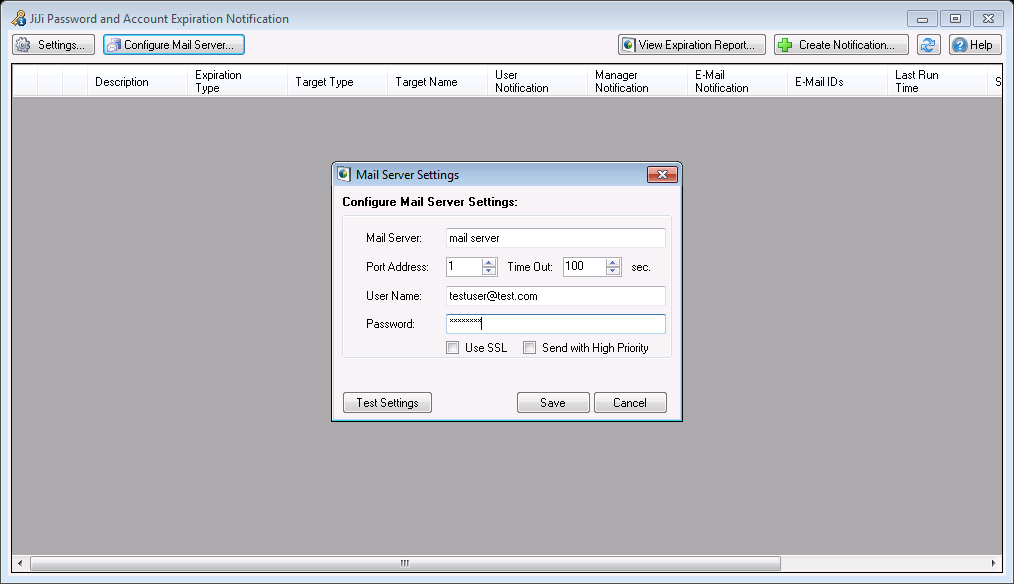Minimize the JiJi main window
1014x584 pixels.
click(x=922, y=19)
